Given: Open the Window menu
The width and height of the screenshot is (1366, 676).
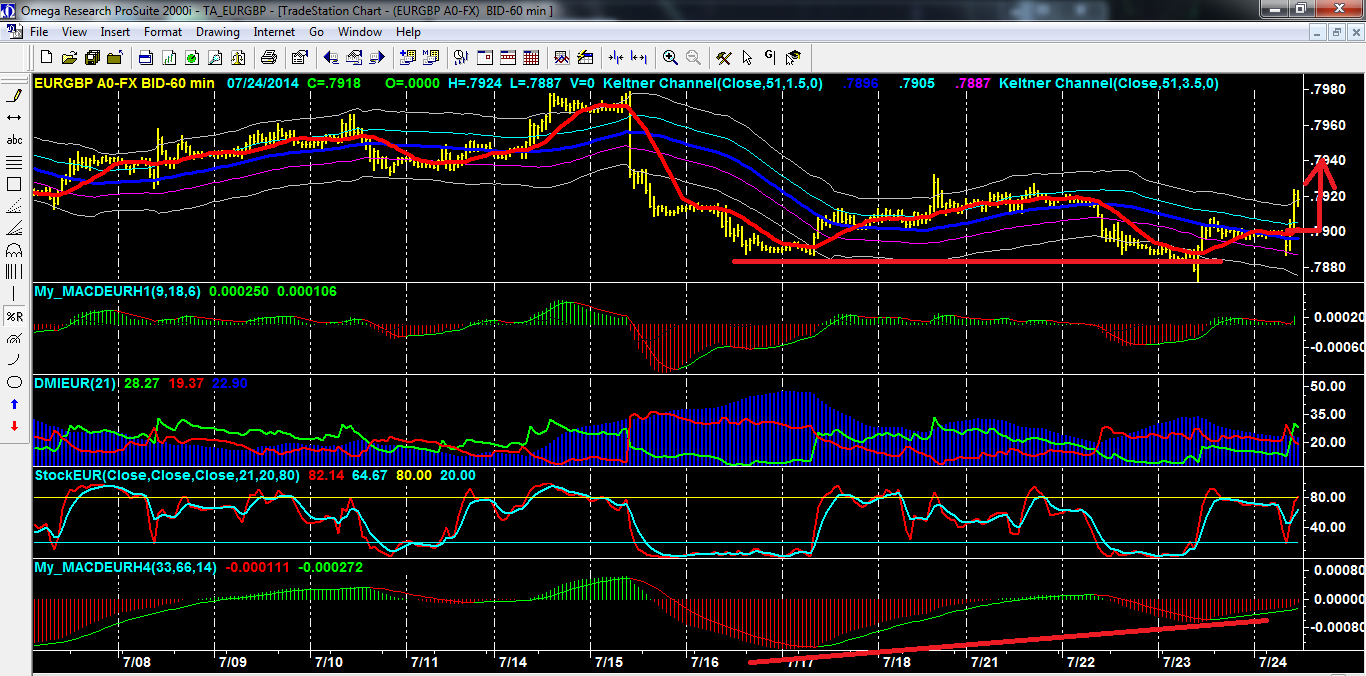Looking at the screenshot, I should [359, 32].
